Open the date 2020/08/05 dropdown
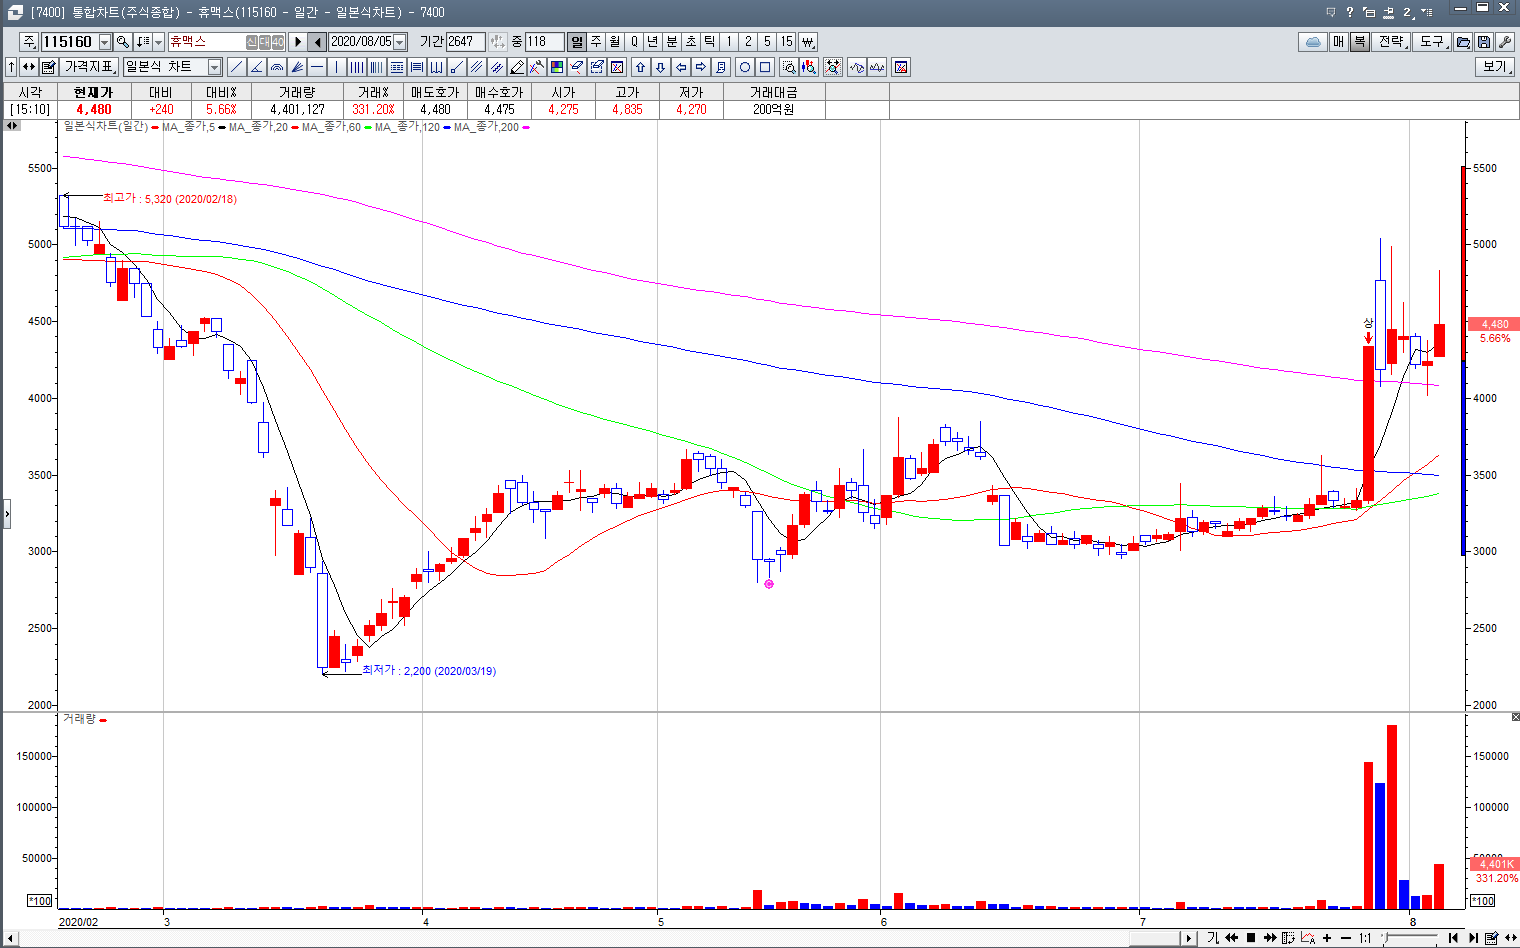 point(400,42)
